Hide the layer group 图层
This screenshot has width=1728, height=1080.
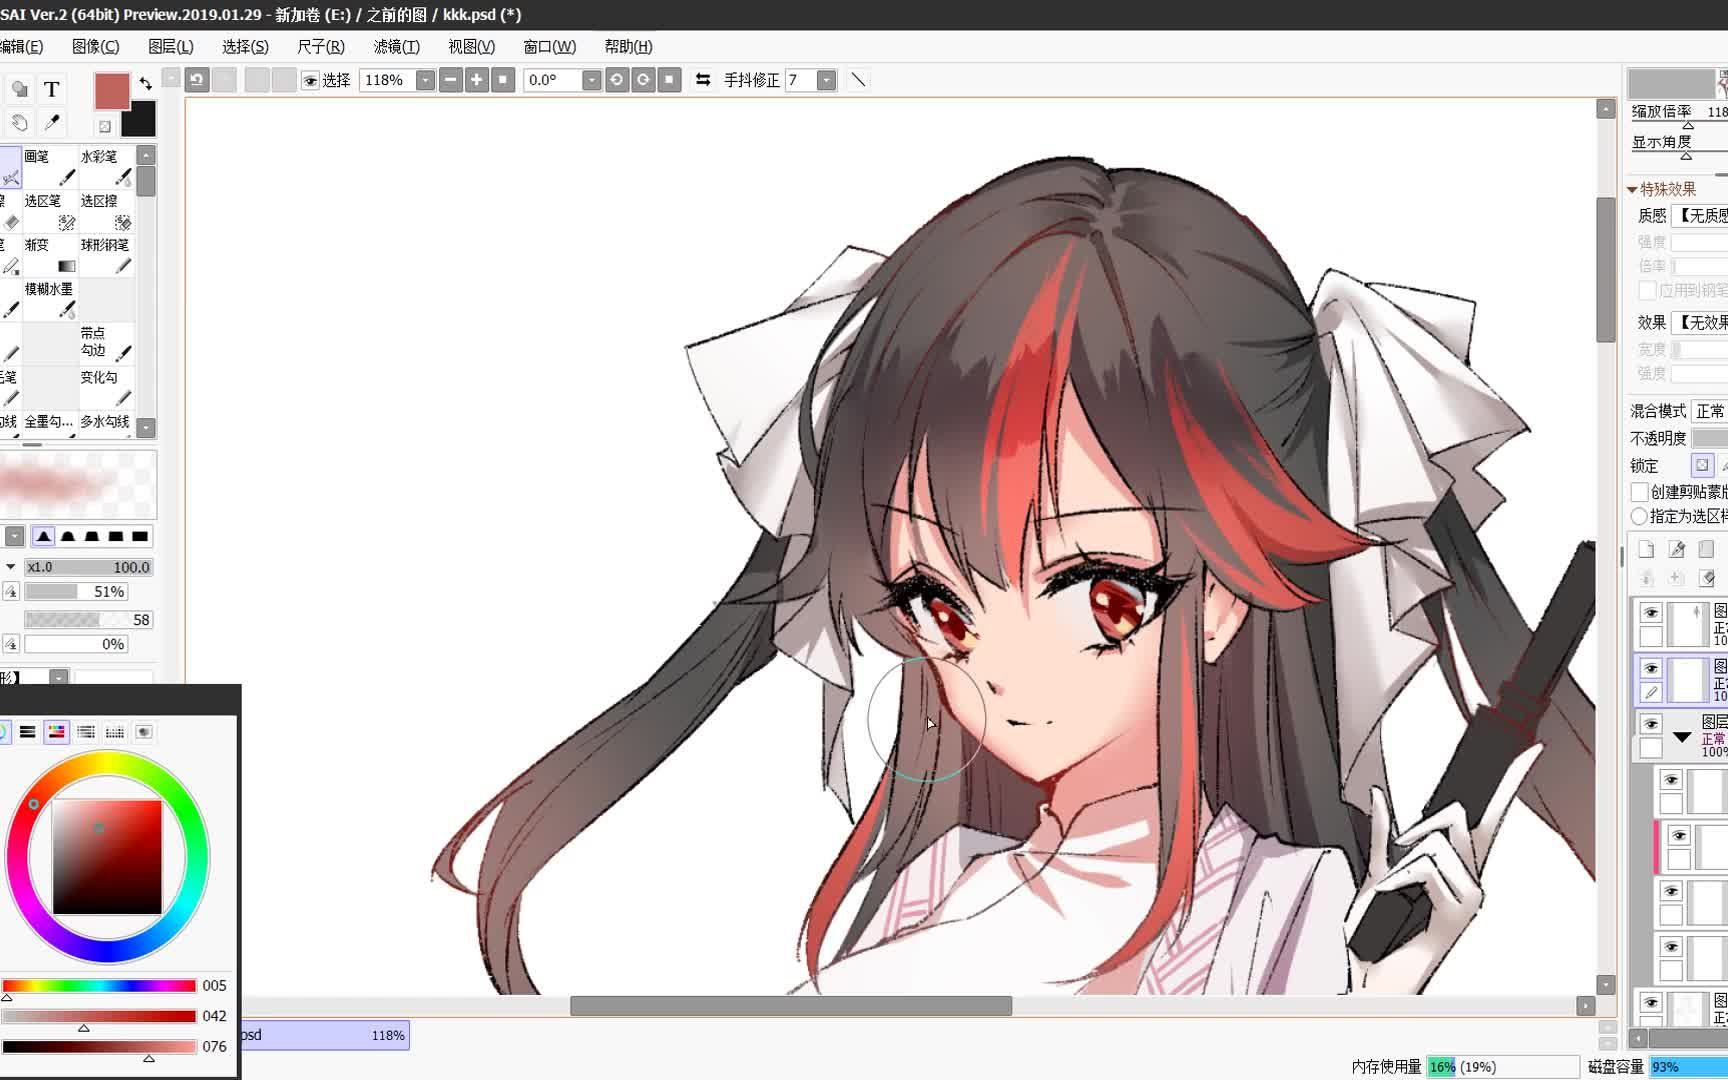[1651, 724]
